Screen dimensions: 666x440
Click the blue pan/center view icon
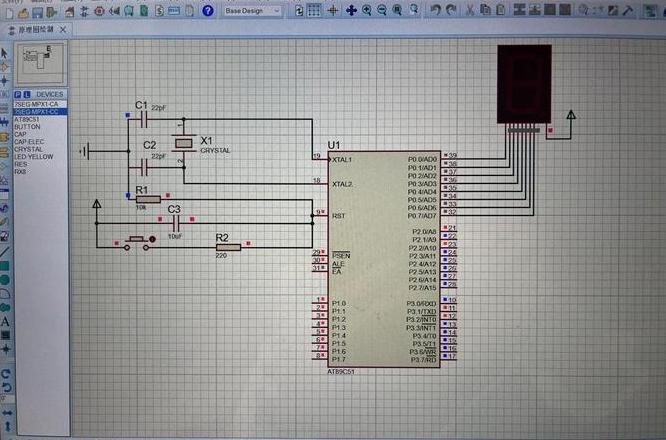point(351,10)
